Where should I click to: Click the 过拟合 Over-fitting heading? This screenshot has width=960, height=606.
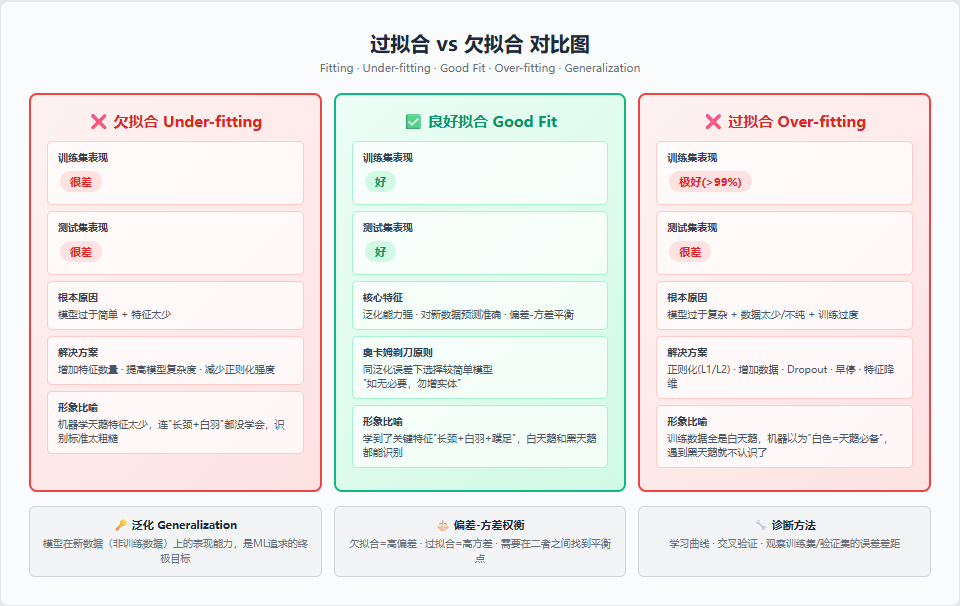[797, 122]
